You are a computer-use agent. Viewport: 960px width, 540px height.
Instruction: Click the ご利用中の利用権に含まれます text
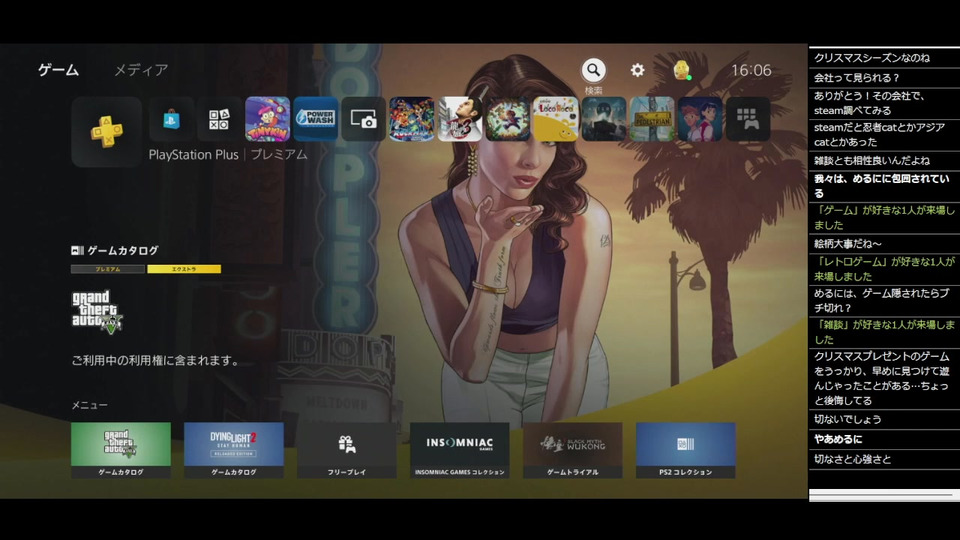point(156,361)
